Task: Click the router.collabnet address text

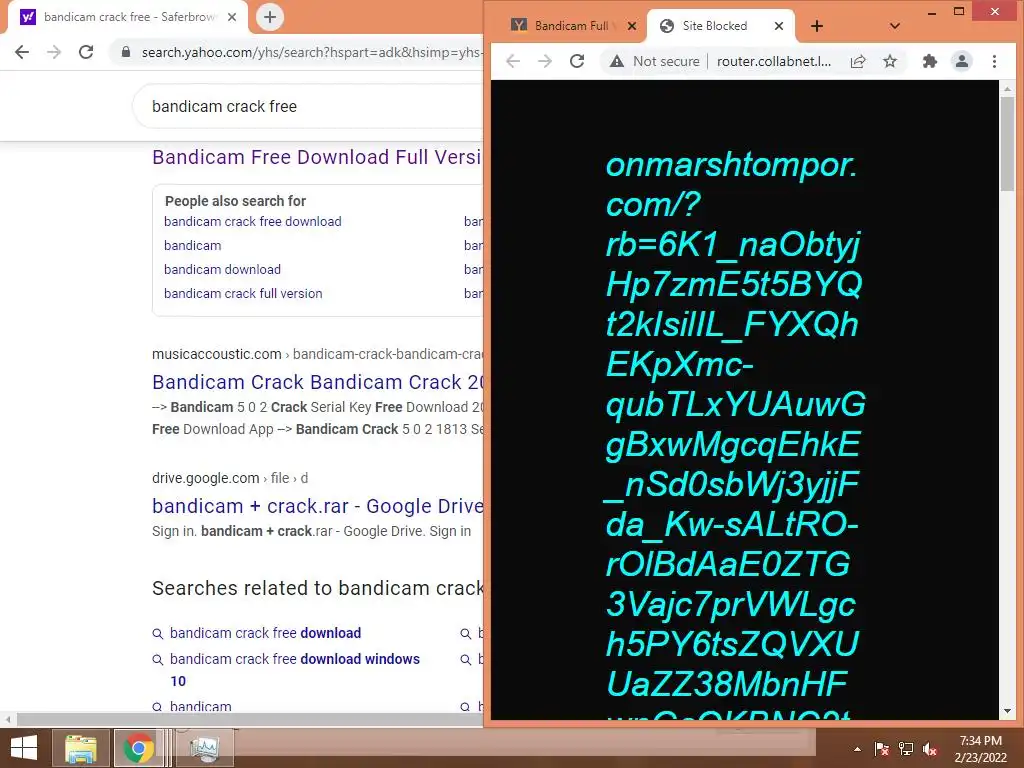Action: (x=774, y=61)
